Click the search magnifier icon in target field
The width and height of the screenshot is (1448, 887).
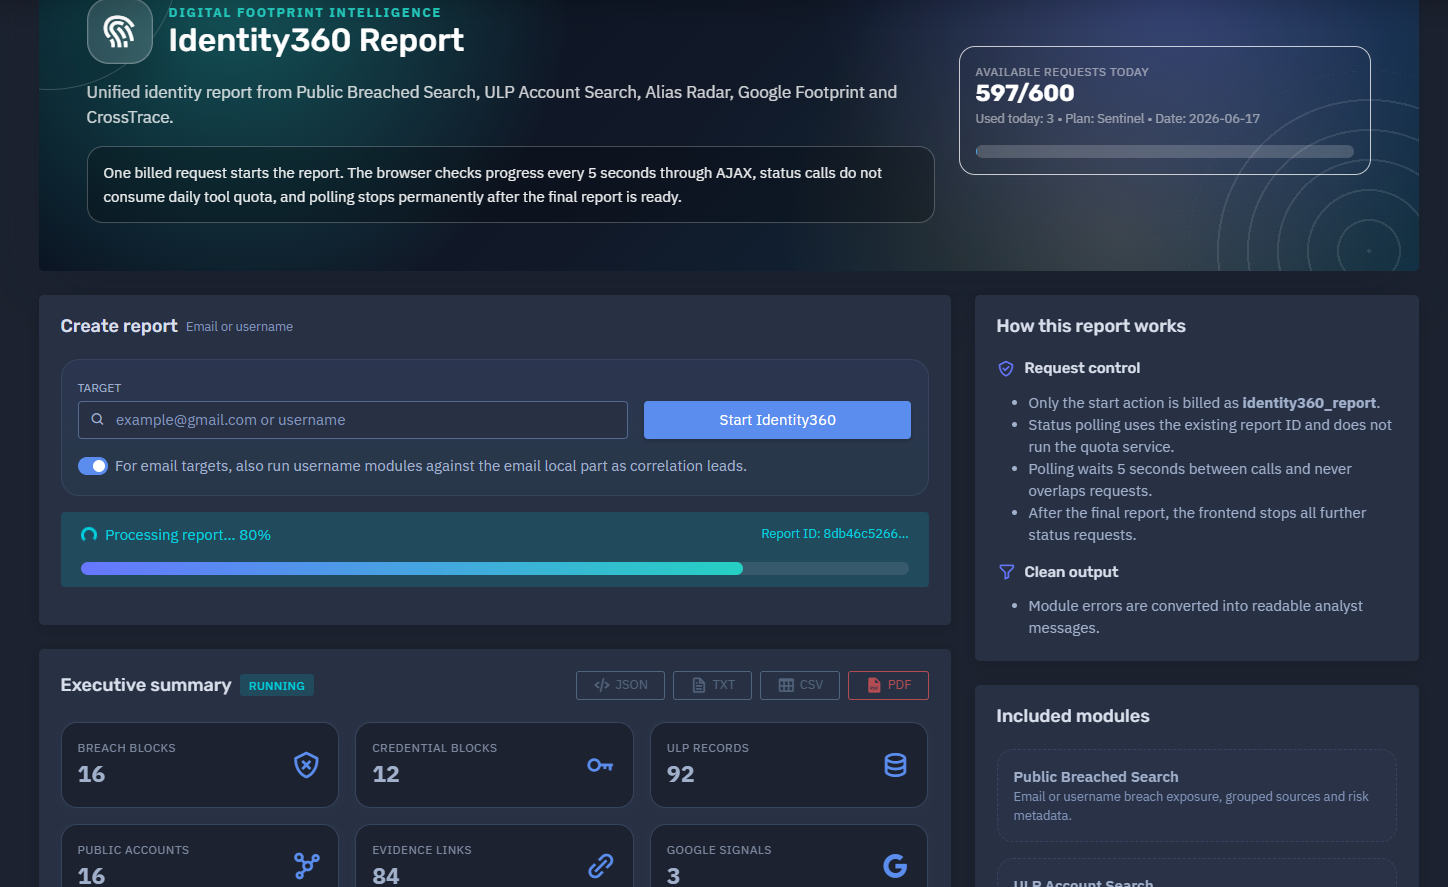(x=97, y=420)
